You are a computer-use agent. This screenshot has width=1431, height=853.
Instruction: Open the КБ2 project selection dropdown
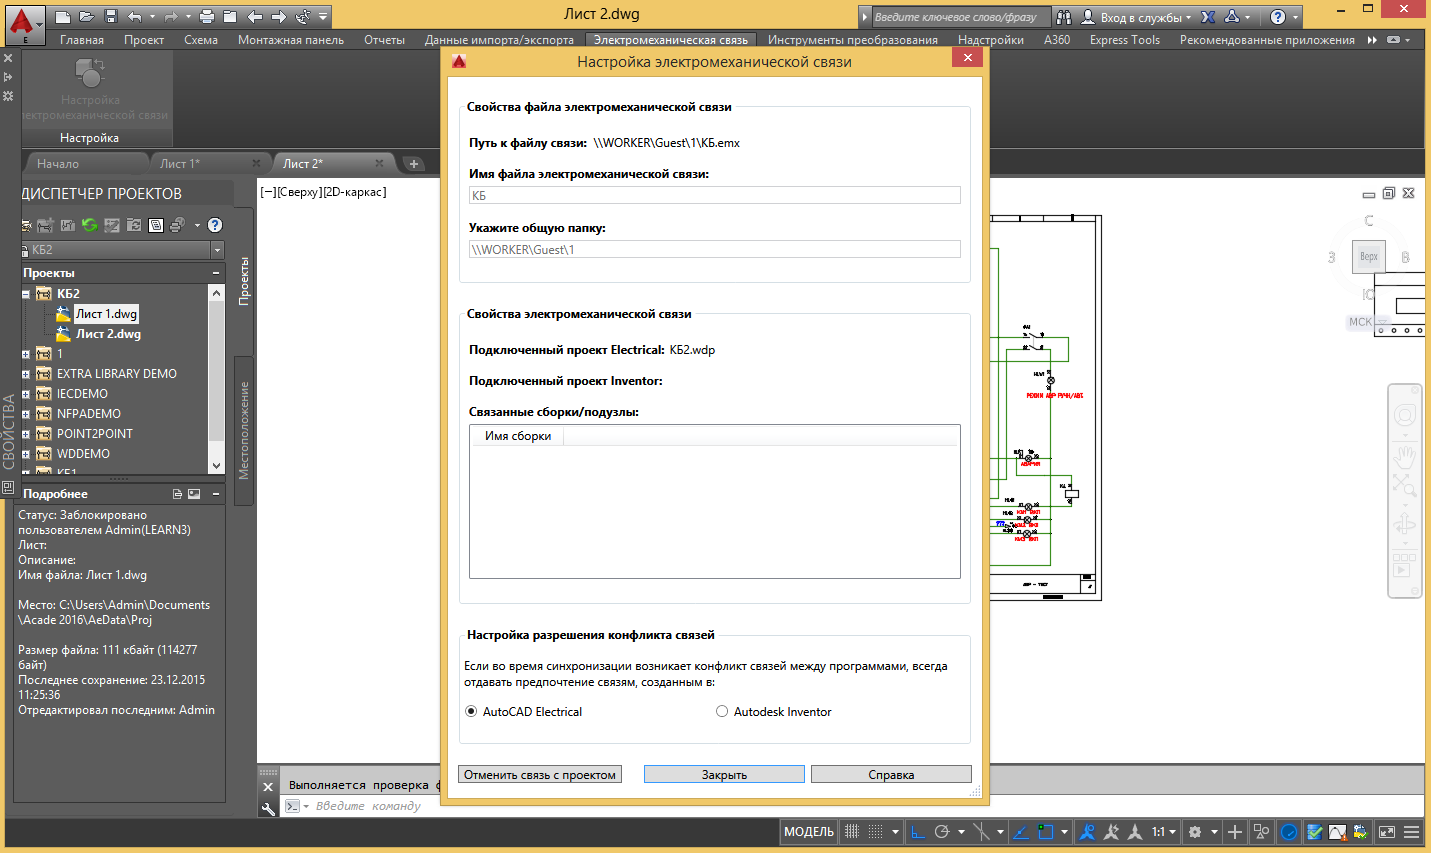pos(217,250)
